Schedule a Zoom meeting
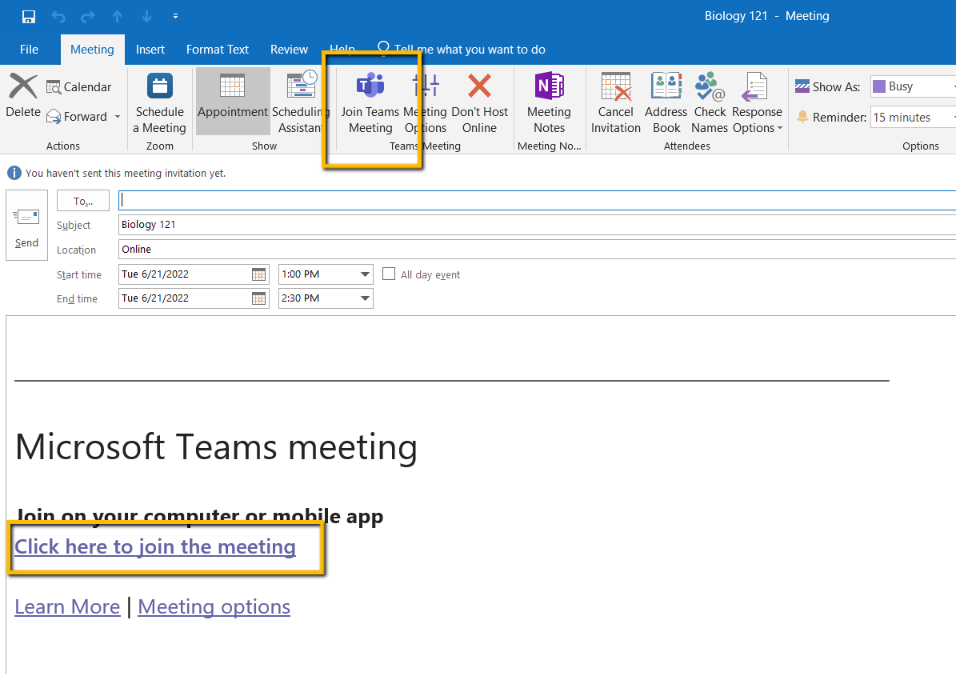956x674 pixels. tap(160, 102)
